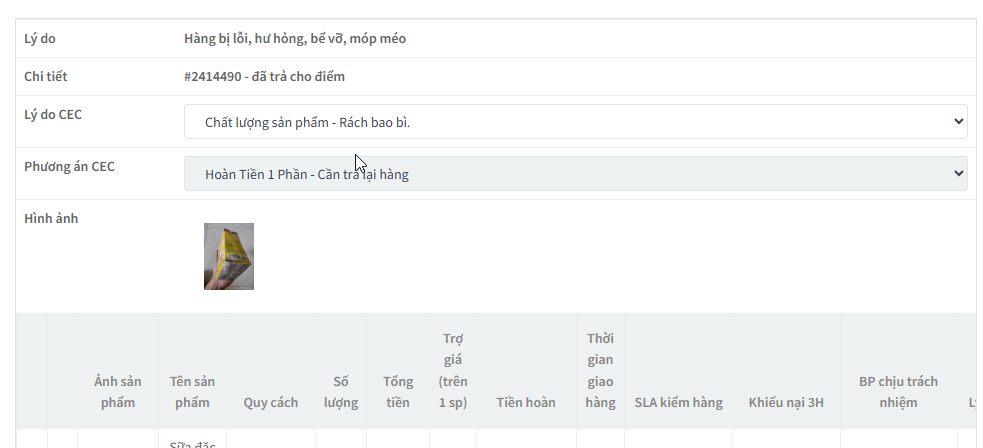
Task: Click the "Lý do CEC" label
Action: (53, 115)
